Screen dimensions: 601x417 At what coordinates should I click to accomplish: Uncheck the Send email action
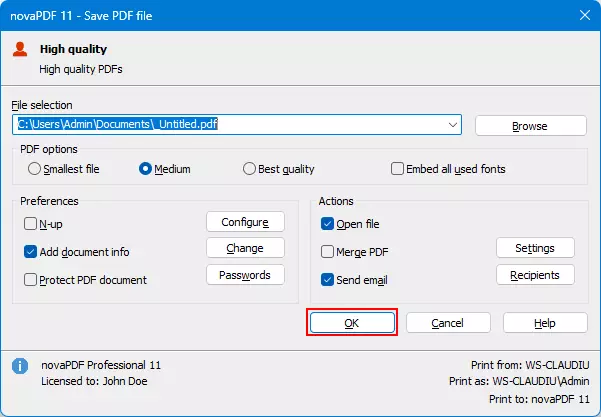click(328, 280)
